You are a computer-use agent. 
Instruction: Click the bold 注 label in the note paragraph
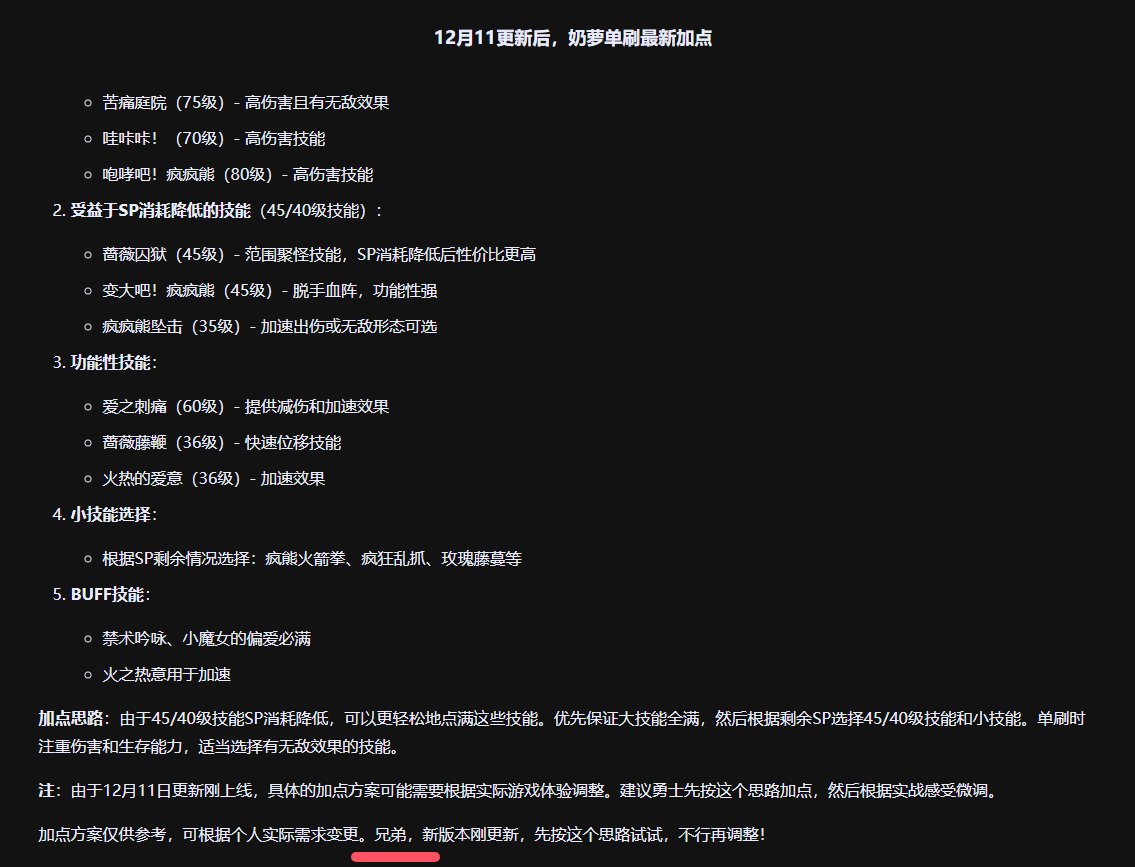pyautogui.click(x=45, y=792)
